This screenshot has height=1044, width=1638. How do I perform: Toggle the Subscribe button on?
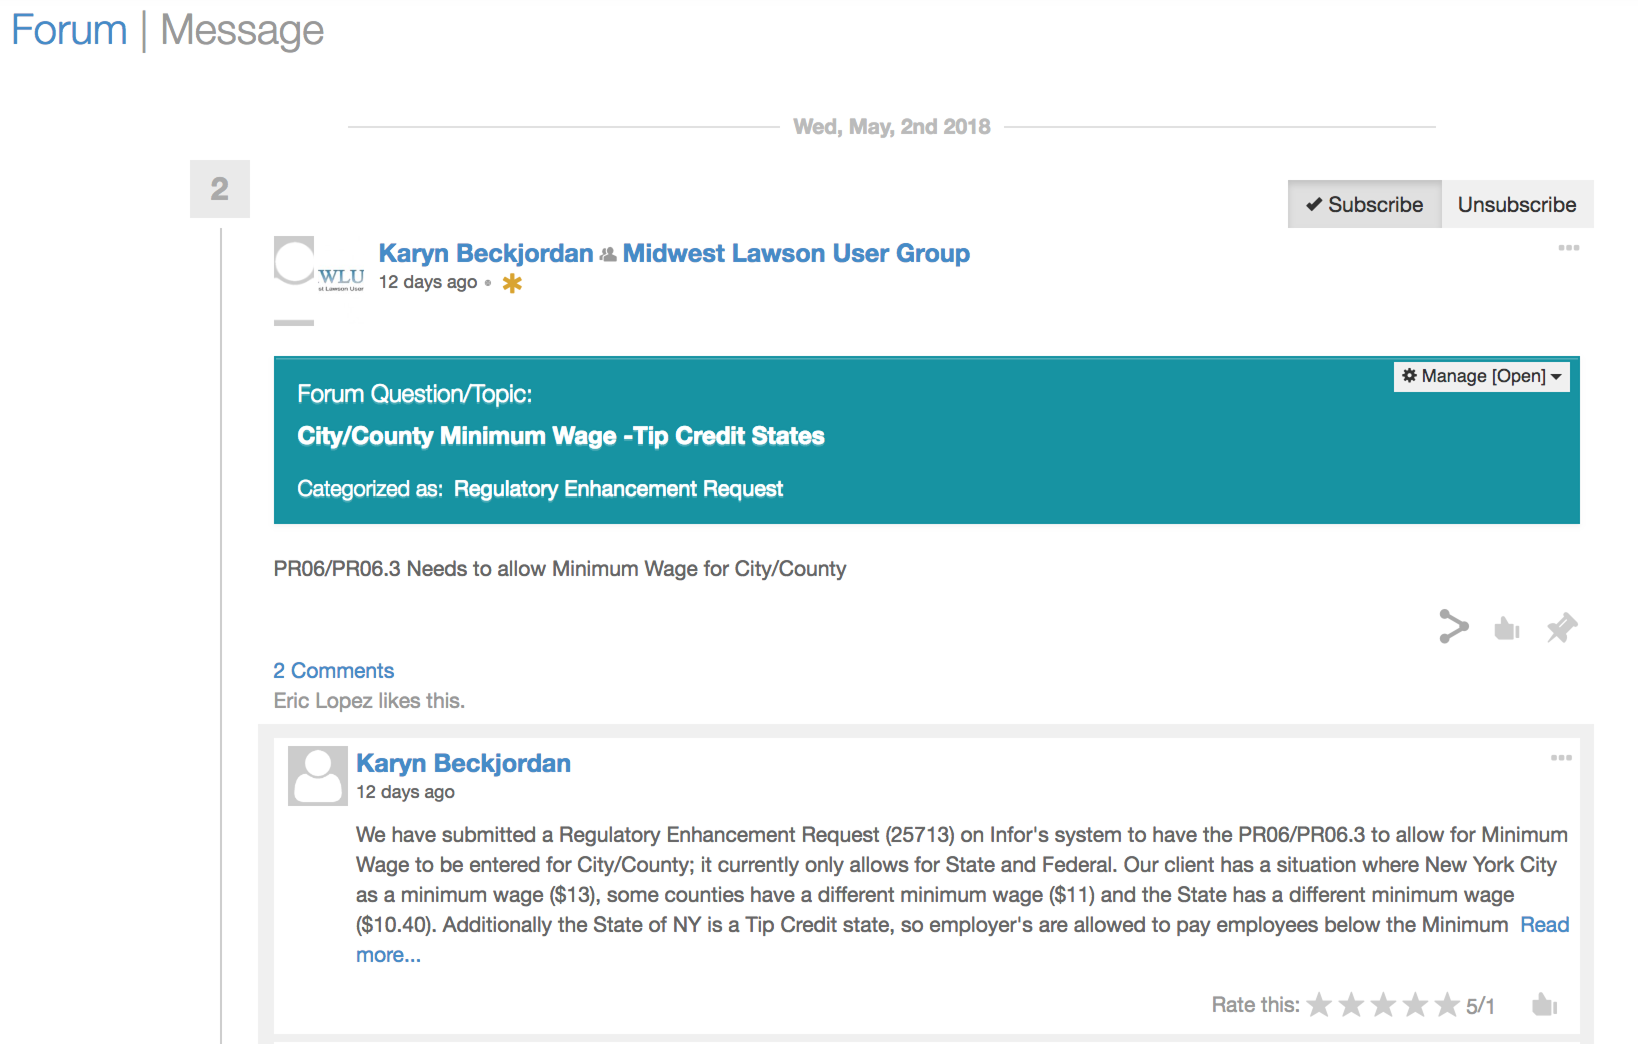[1364, 204]
